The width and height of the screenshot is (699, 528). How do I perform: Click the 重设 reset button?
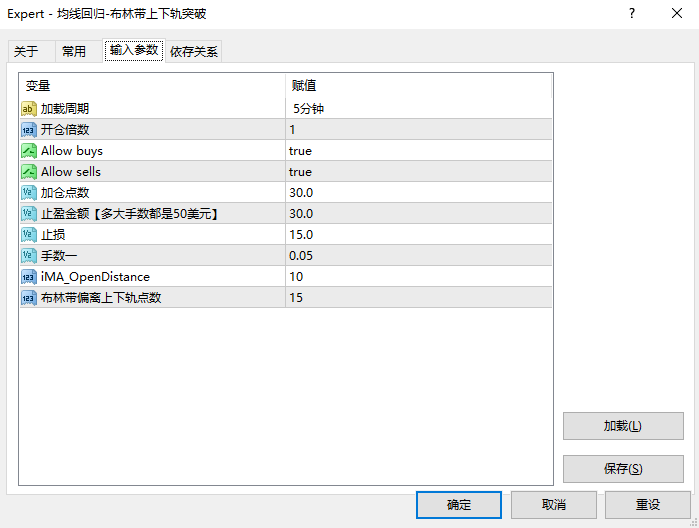tap(647, 504)
